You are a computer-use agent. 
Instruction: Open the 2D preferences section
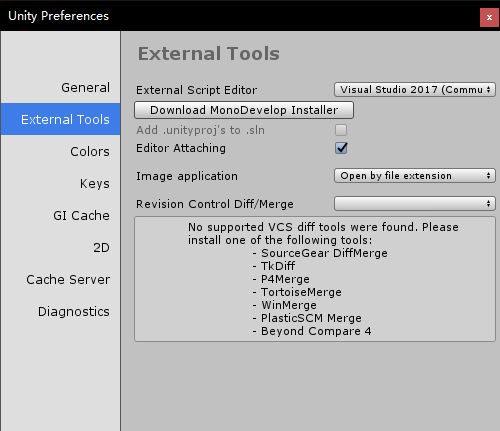tap(101, 248)
